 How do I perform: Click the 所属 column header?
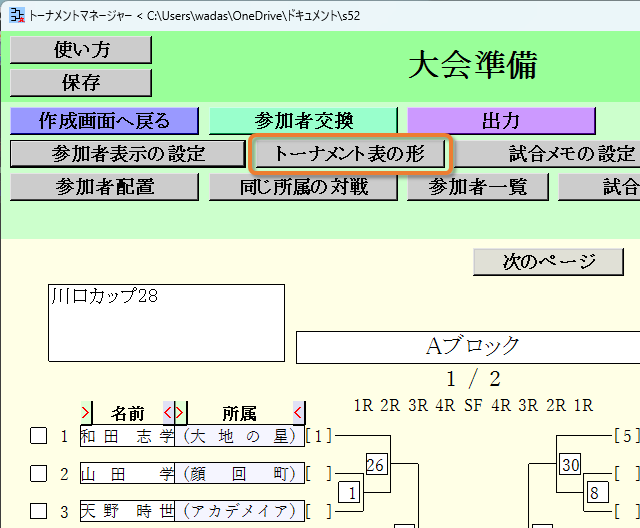[240, 414]
